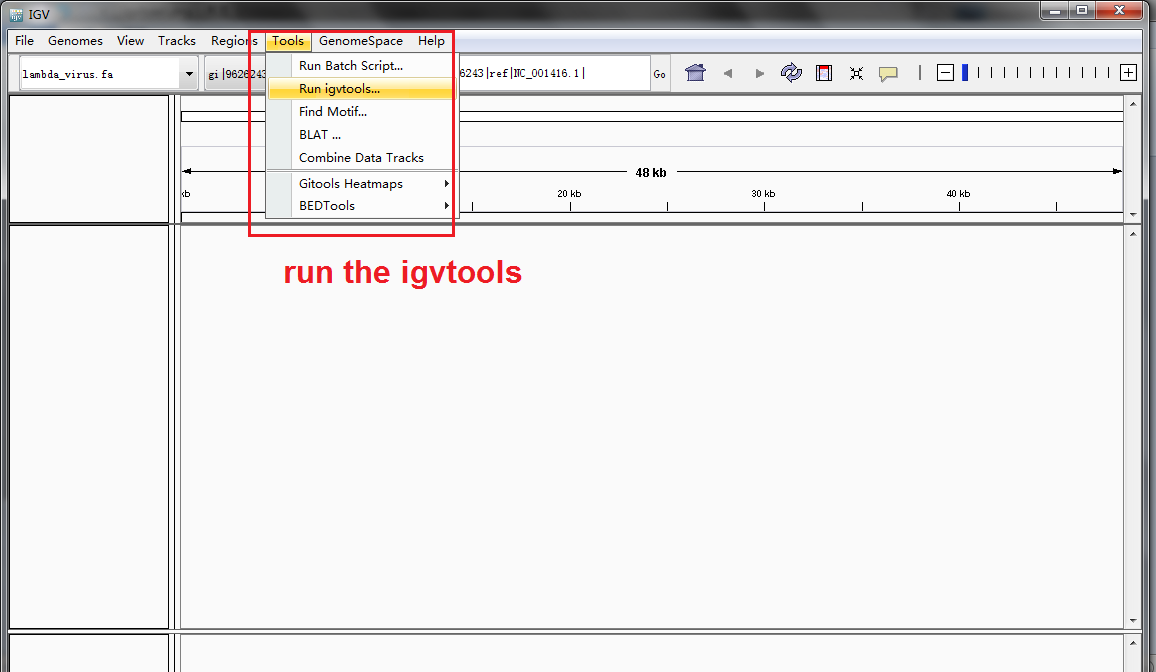The image size is (1156, 672).
Task: Select BLAT ... menu item
Action: click(x=361, y=134)
